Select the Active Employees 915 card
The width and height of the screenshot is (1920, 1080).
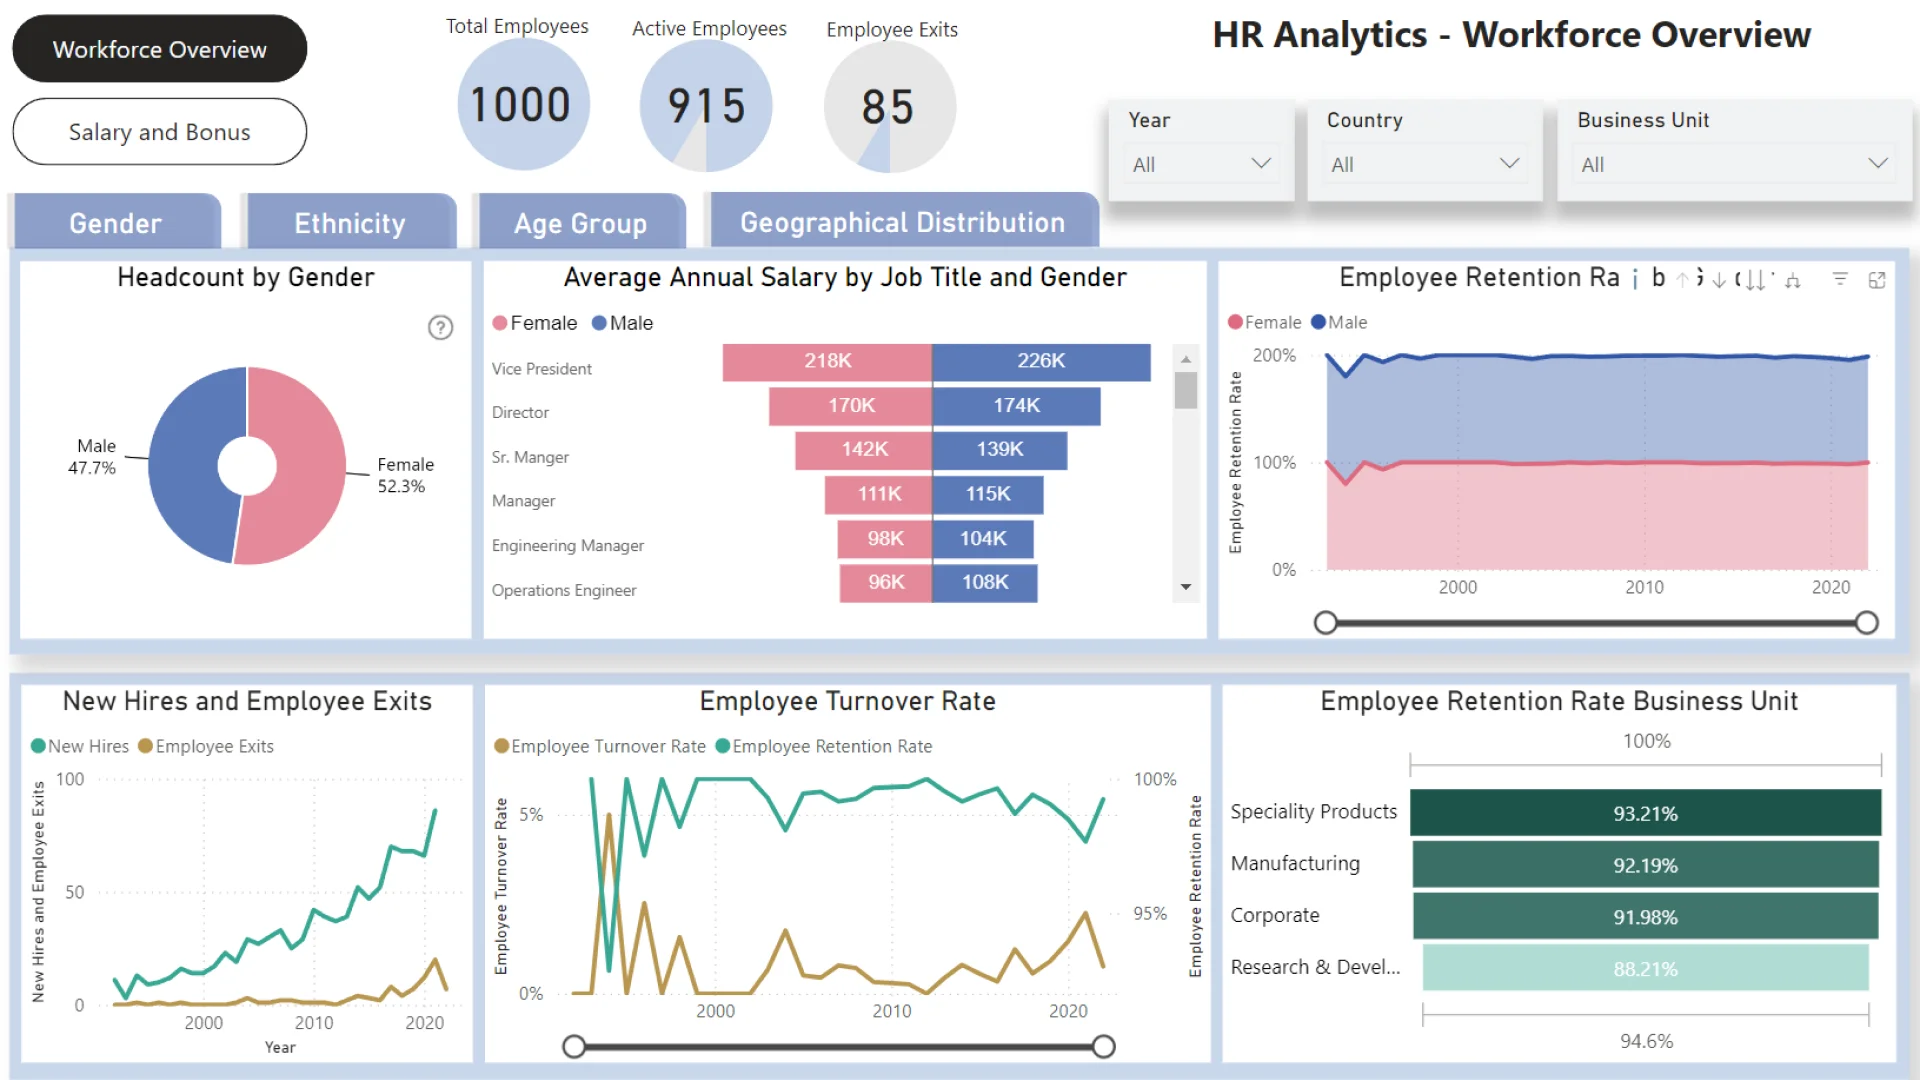(706, 106)
